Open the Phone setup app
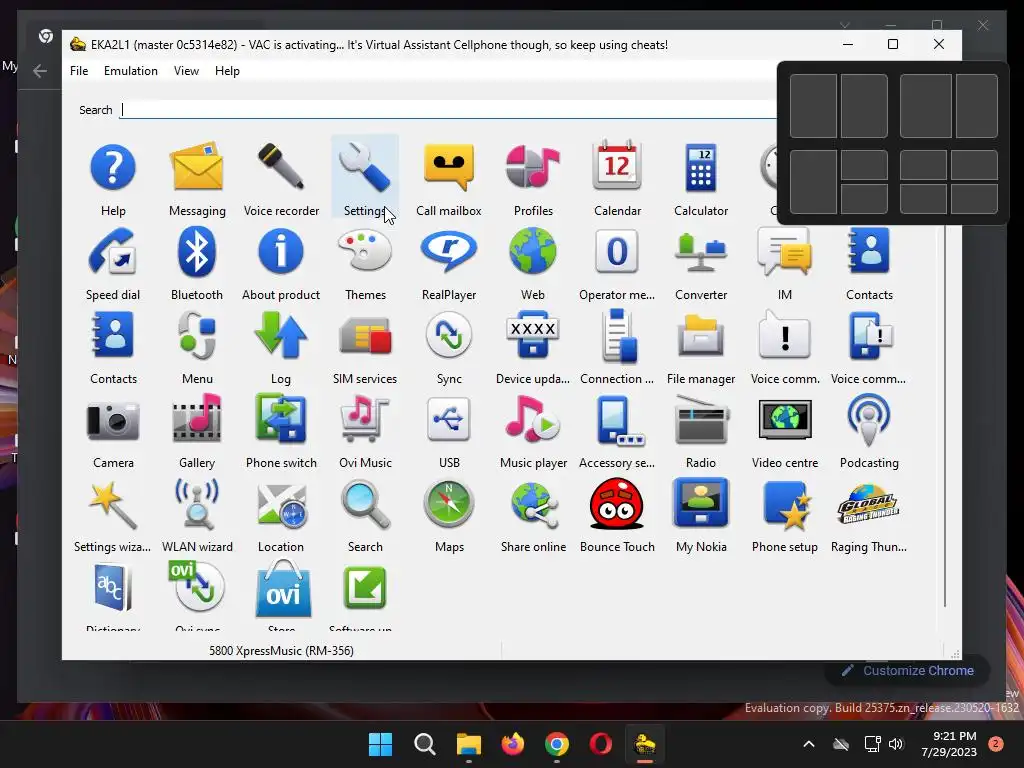This screenshot has width=1024, height=768. 785,505
